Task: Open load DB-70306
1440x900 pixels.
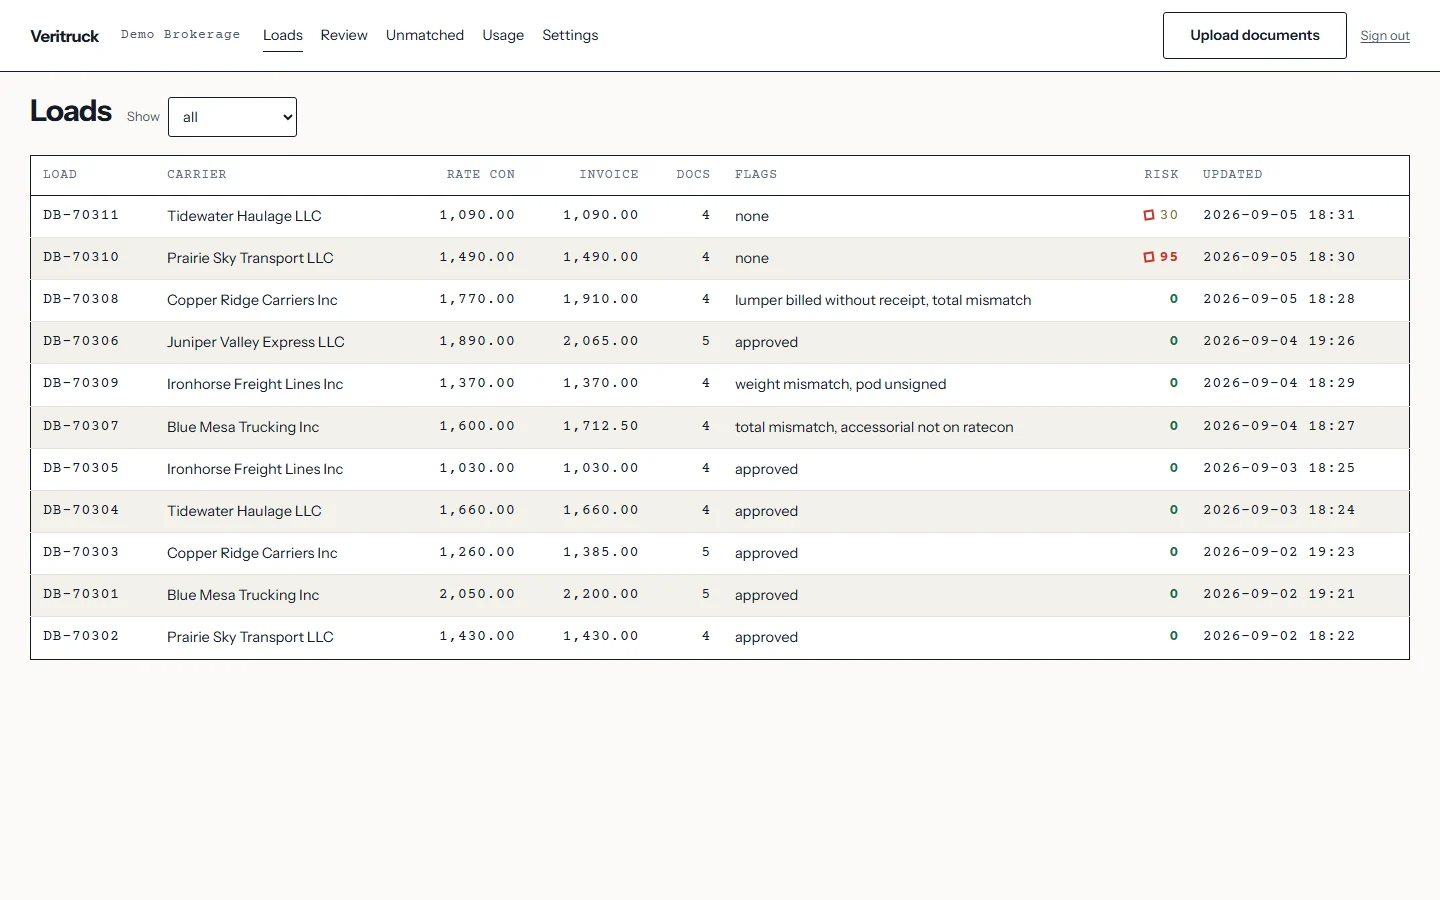Action: click(x=81, y=341)
